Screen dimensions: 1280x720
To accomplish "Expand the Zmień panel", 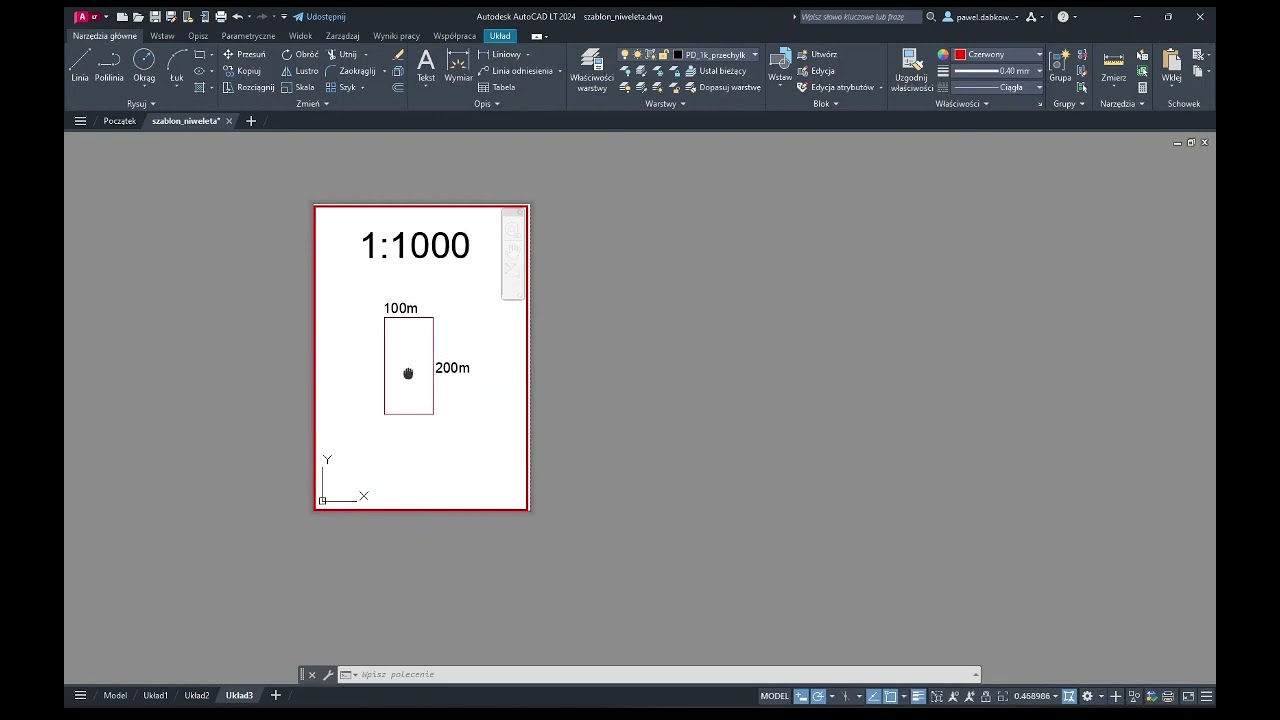I will tap(313, 104).
